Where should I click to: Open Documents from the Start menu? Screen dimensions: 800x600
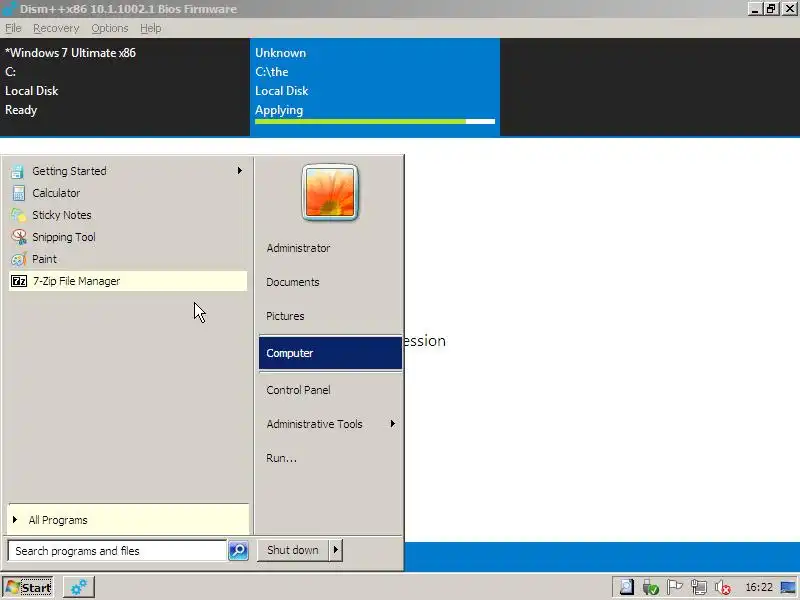coord(330,282)
